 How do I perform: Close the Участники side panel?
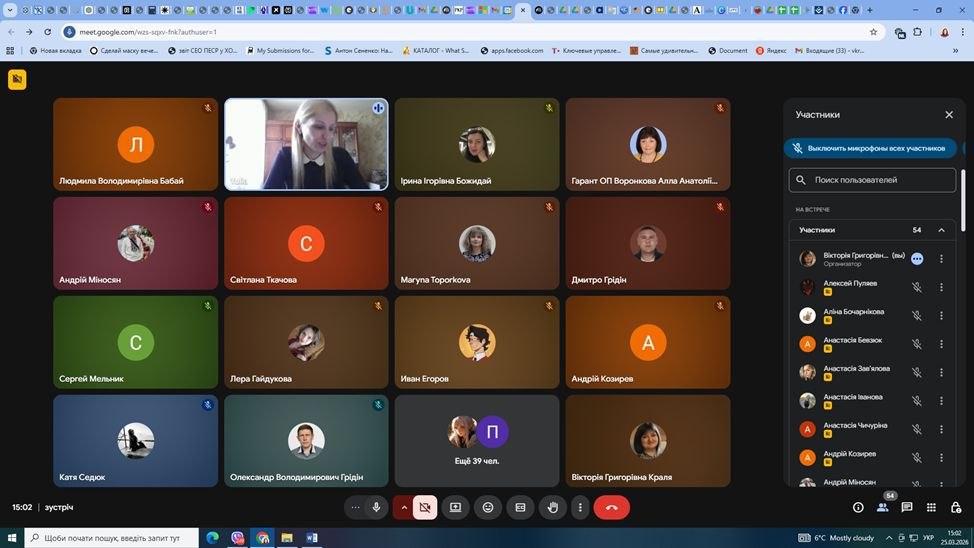[x=949, y=115]
